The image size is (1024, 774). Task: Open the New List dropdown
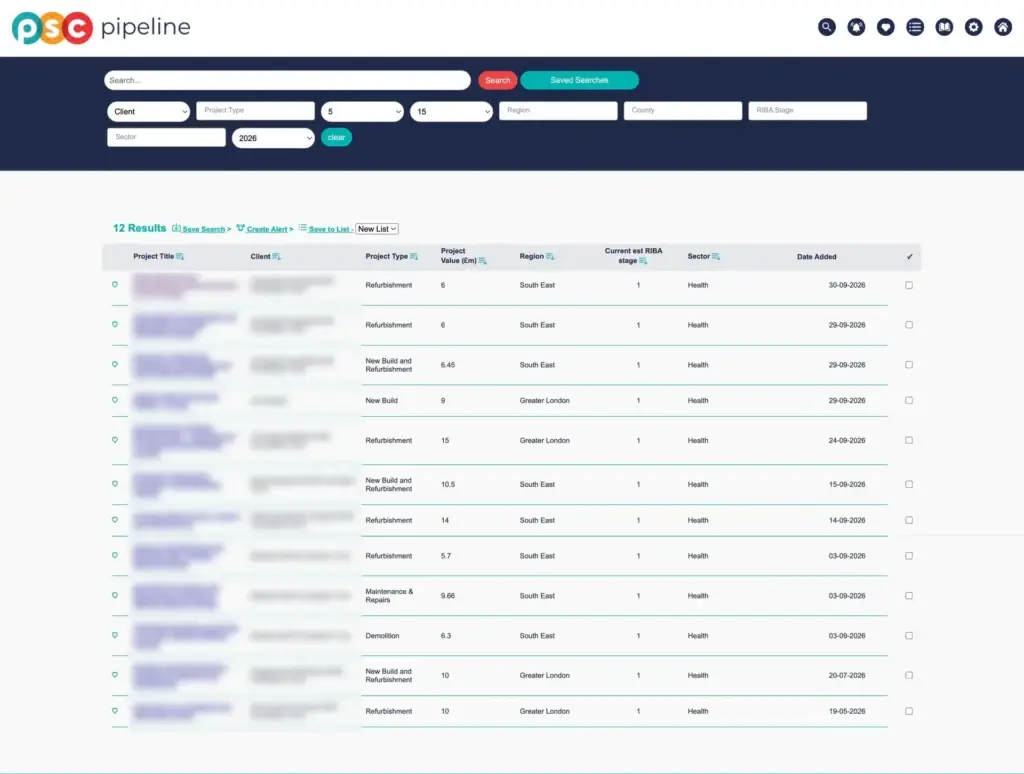click(x=377, y=229)
